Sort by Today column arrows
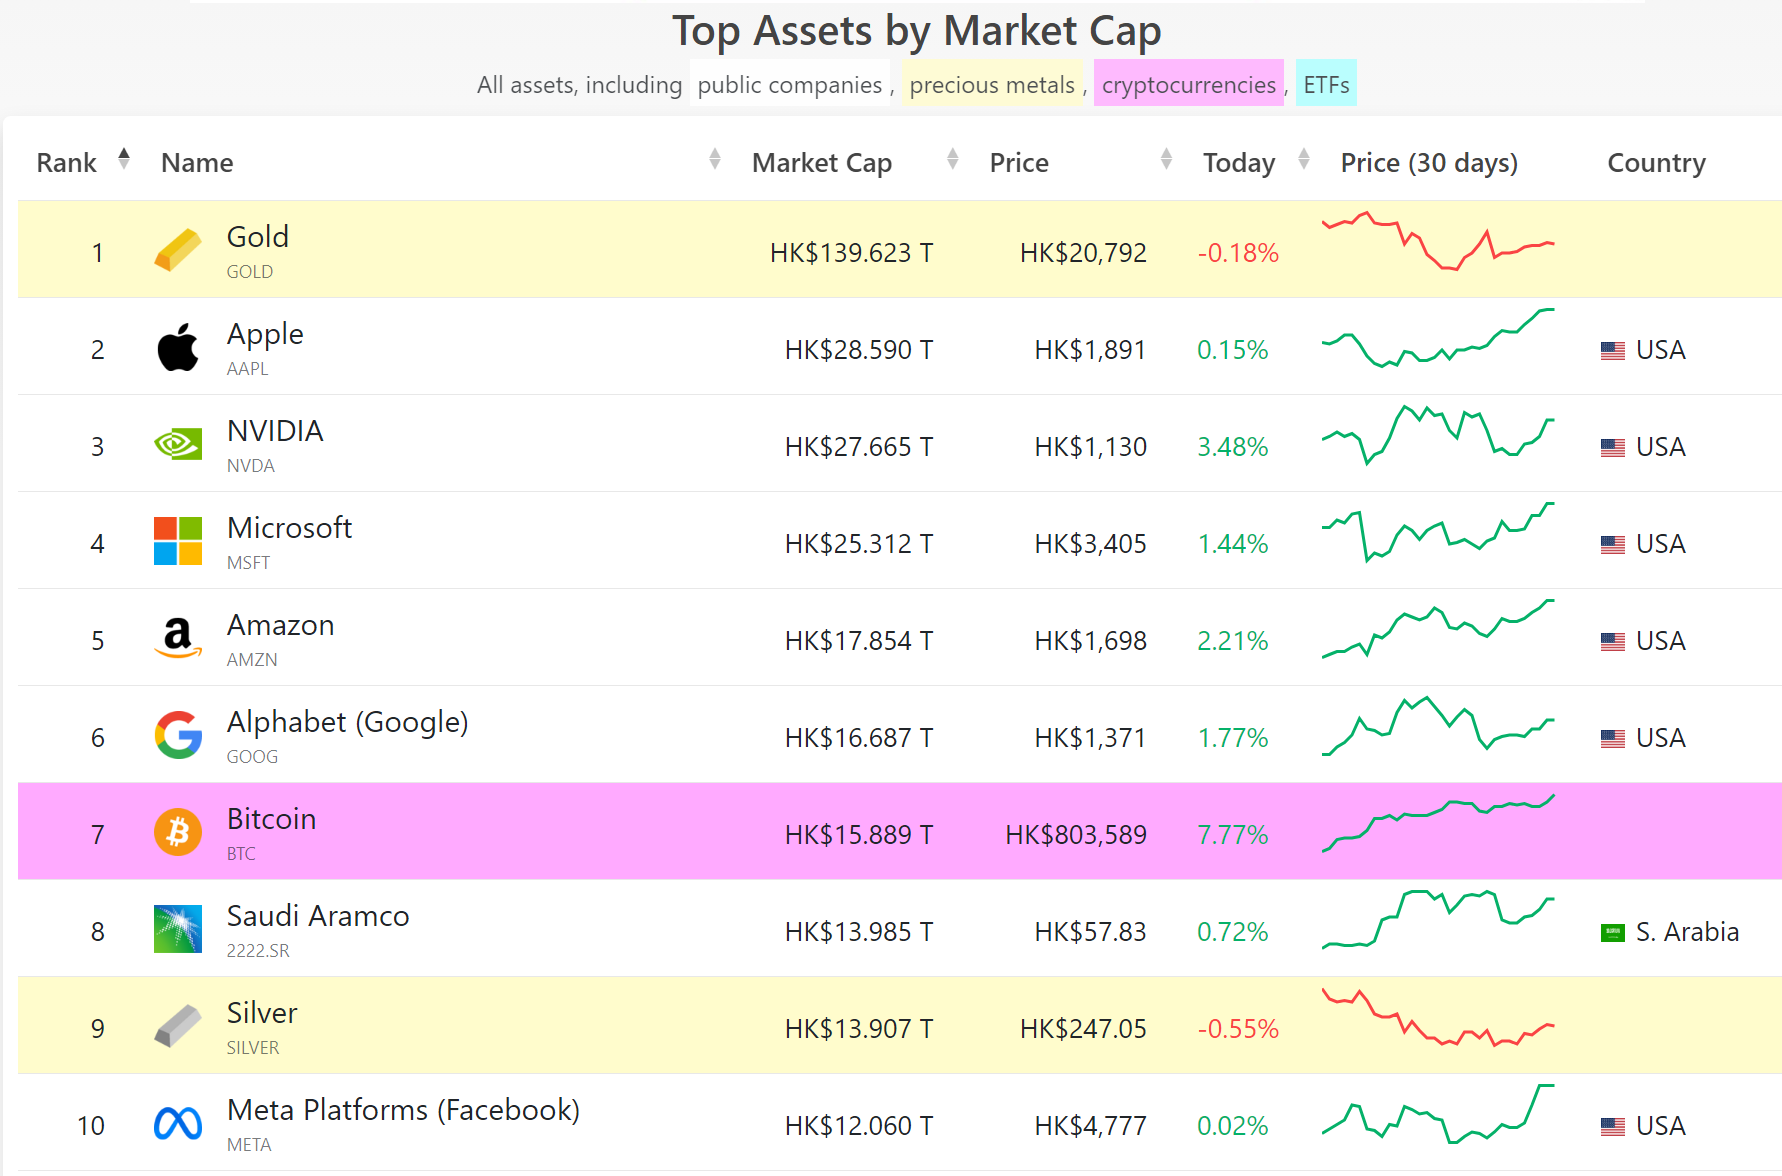The image size is (1782, 1176). pyautogui.click(x=1304, y=159)
